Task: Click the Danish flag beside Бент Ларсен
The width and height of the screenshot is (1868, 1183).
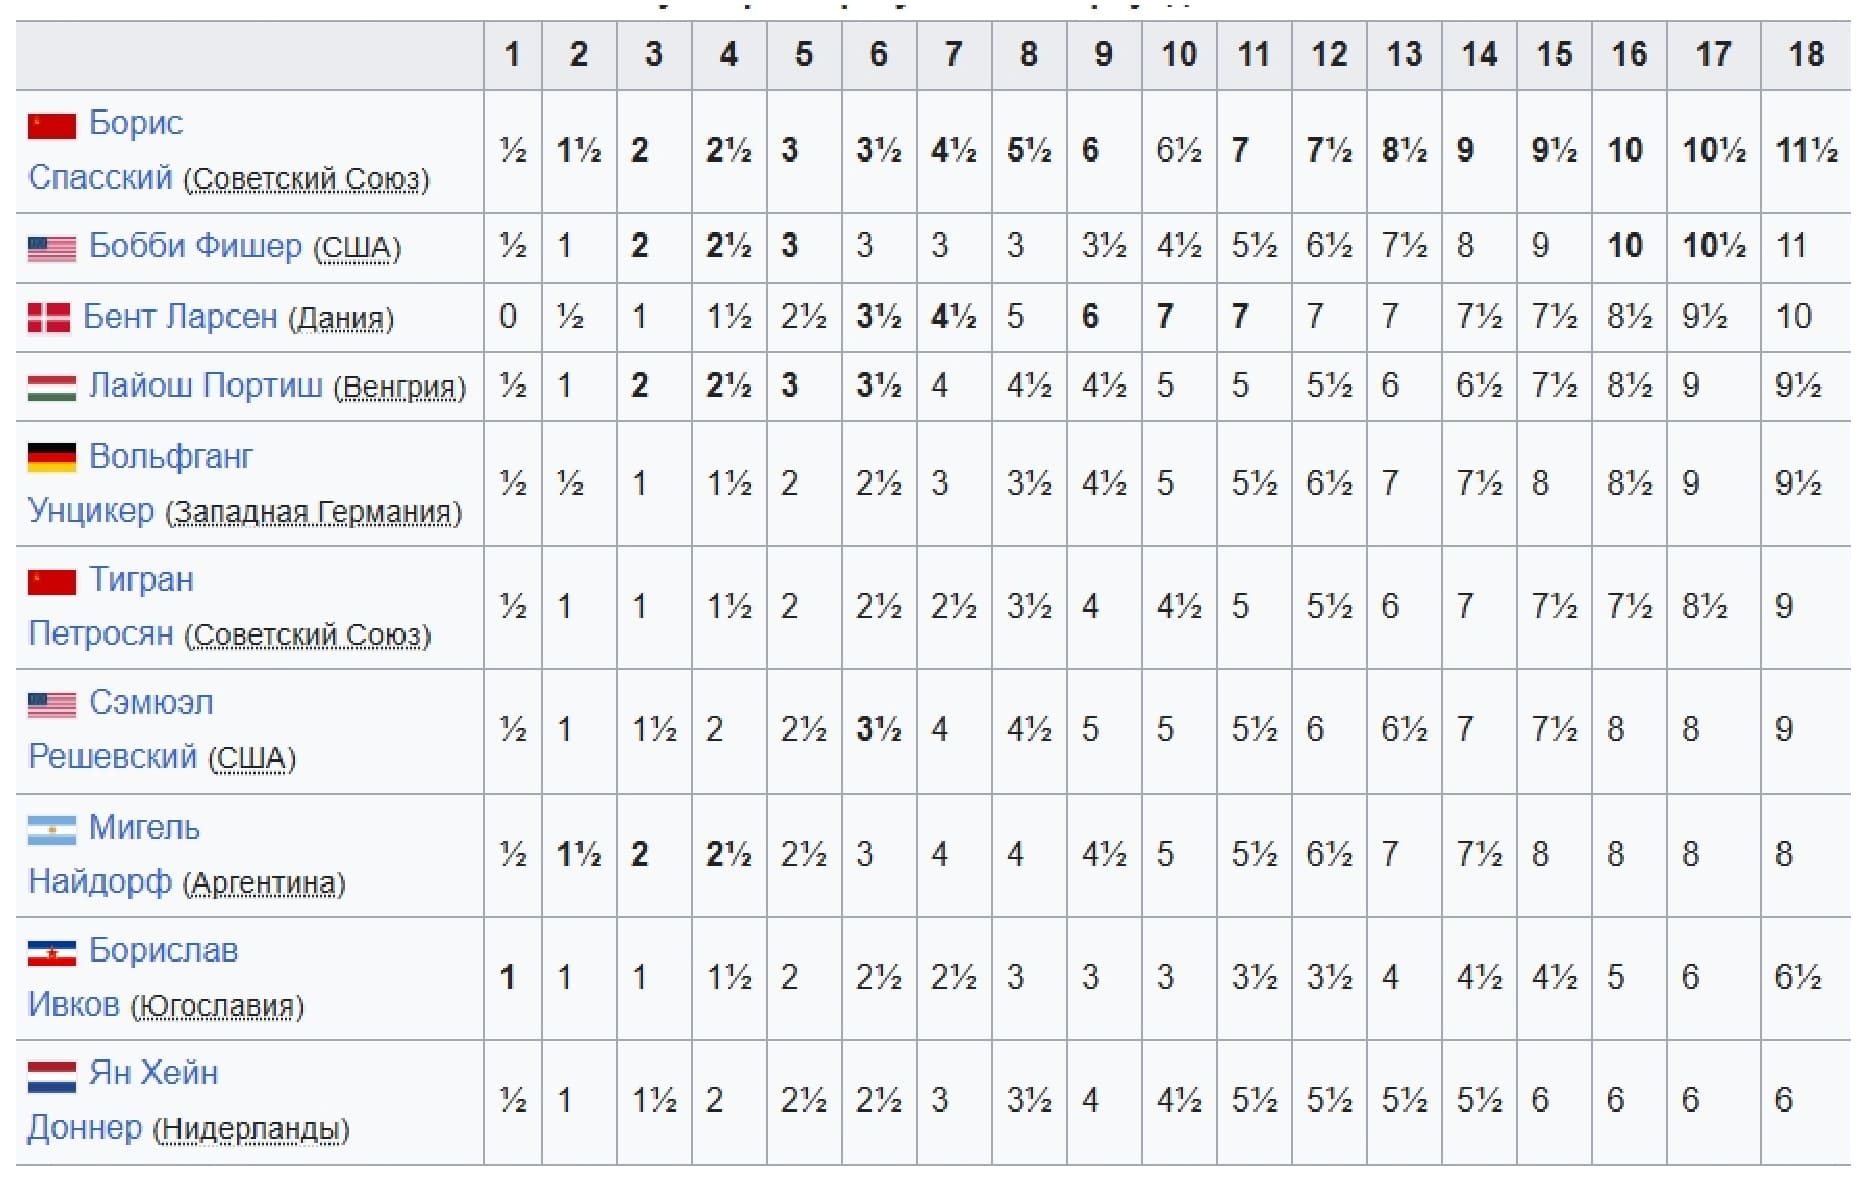Action: click(48, 318)
